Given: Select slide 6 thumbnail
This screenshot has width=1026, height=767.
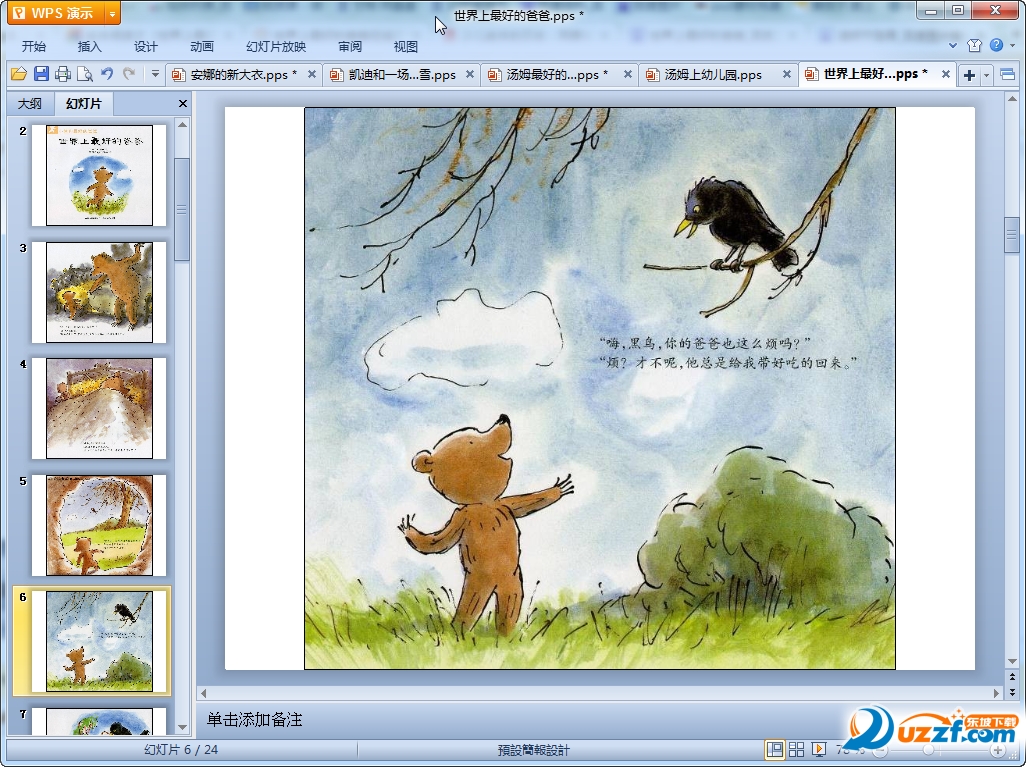Looking at the screenshot, I should point(99,641).
